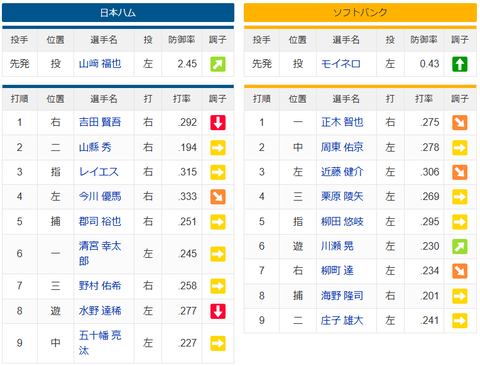This screenshot has height=366, width=480.
Task: Open 今川 優馬 player page
Action: click(100, 196)
